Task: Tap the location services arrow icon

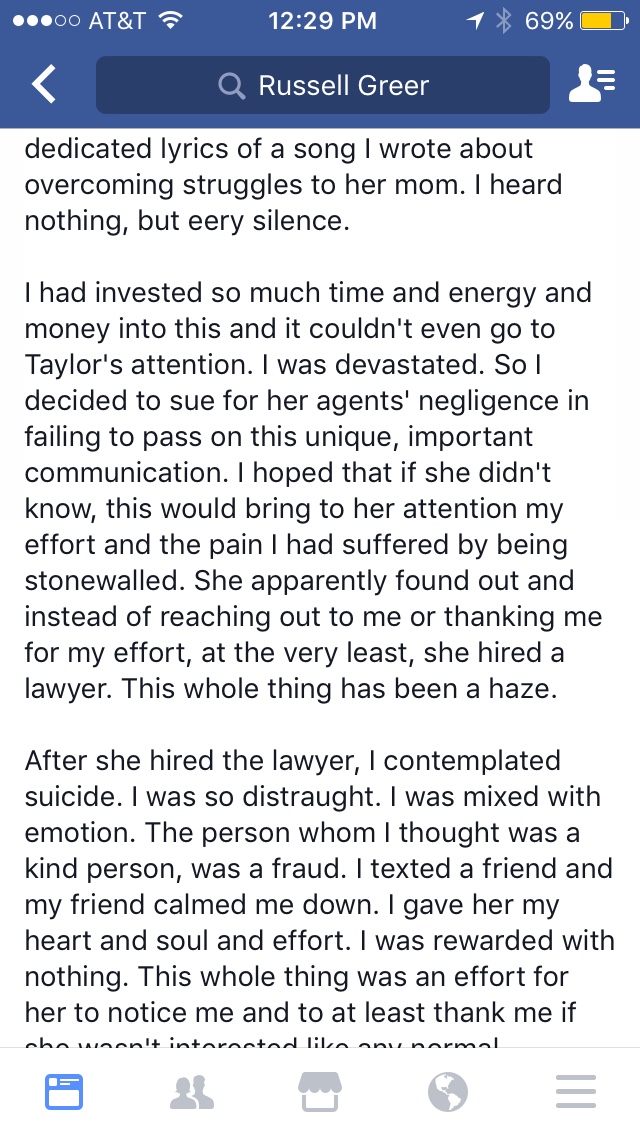Action: coord(475,21)
